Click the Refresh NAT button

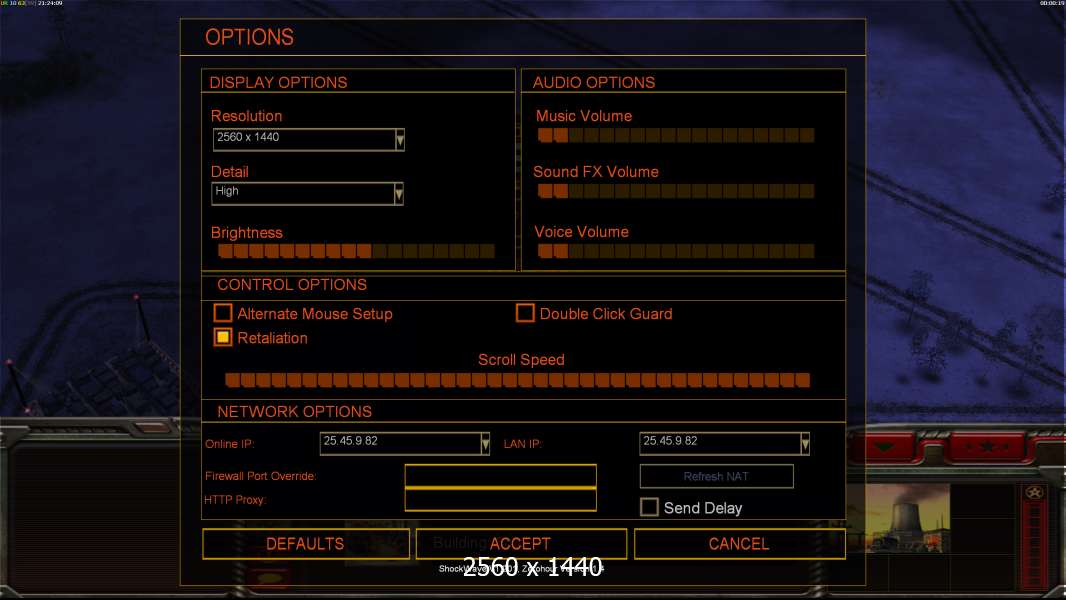point(717,476)
